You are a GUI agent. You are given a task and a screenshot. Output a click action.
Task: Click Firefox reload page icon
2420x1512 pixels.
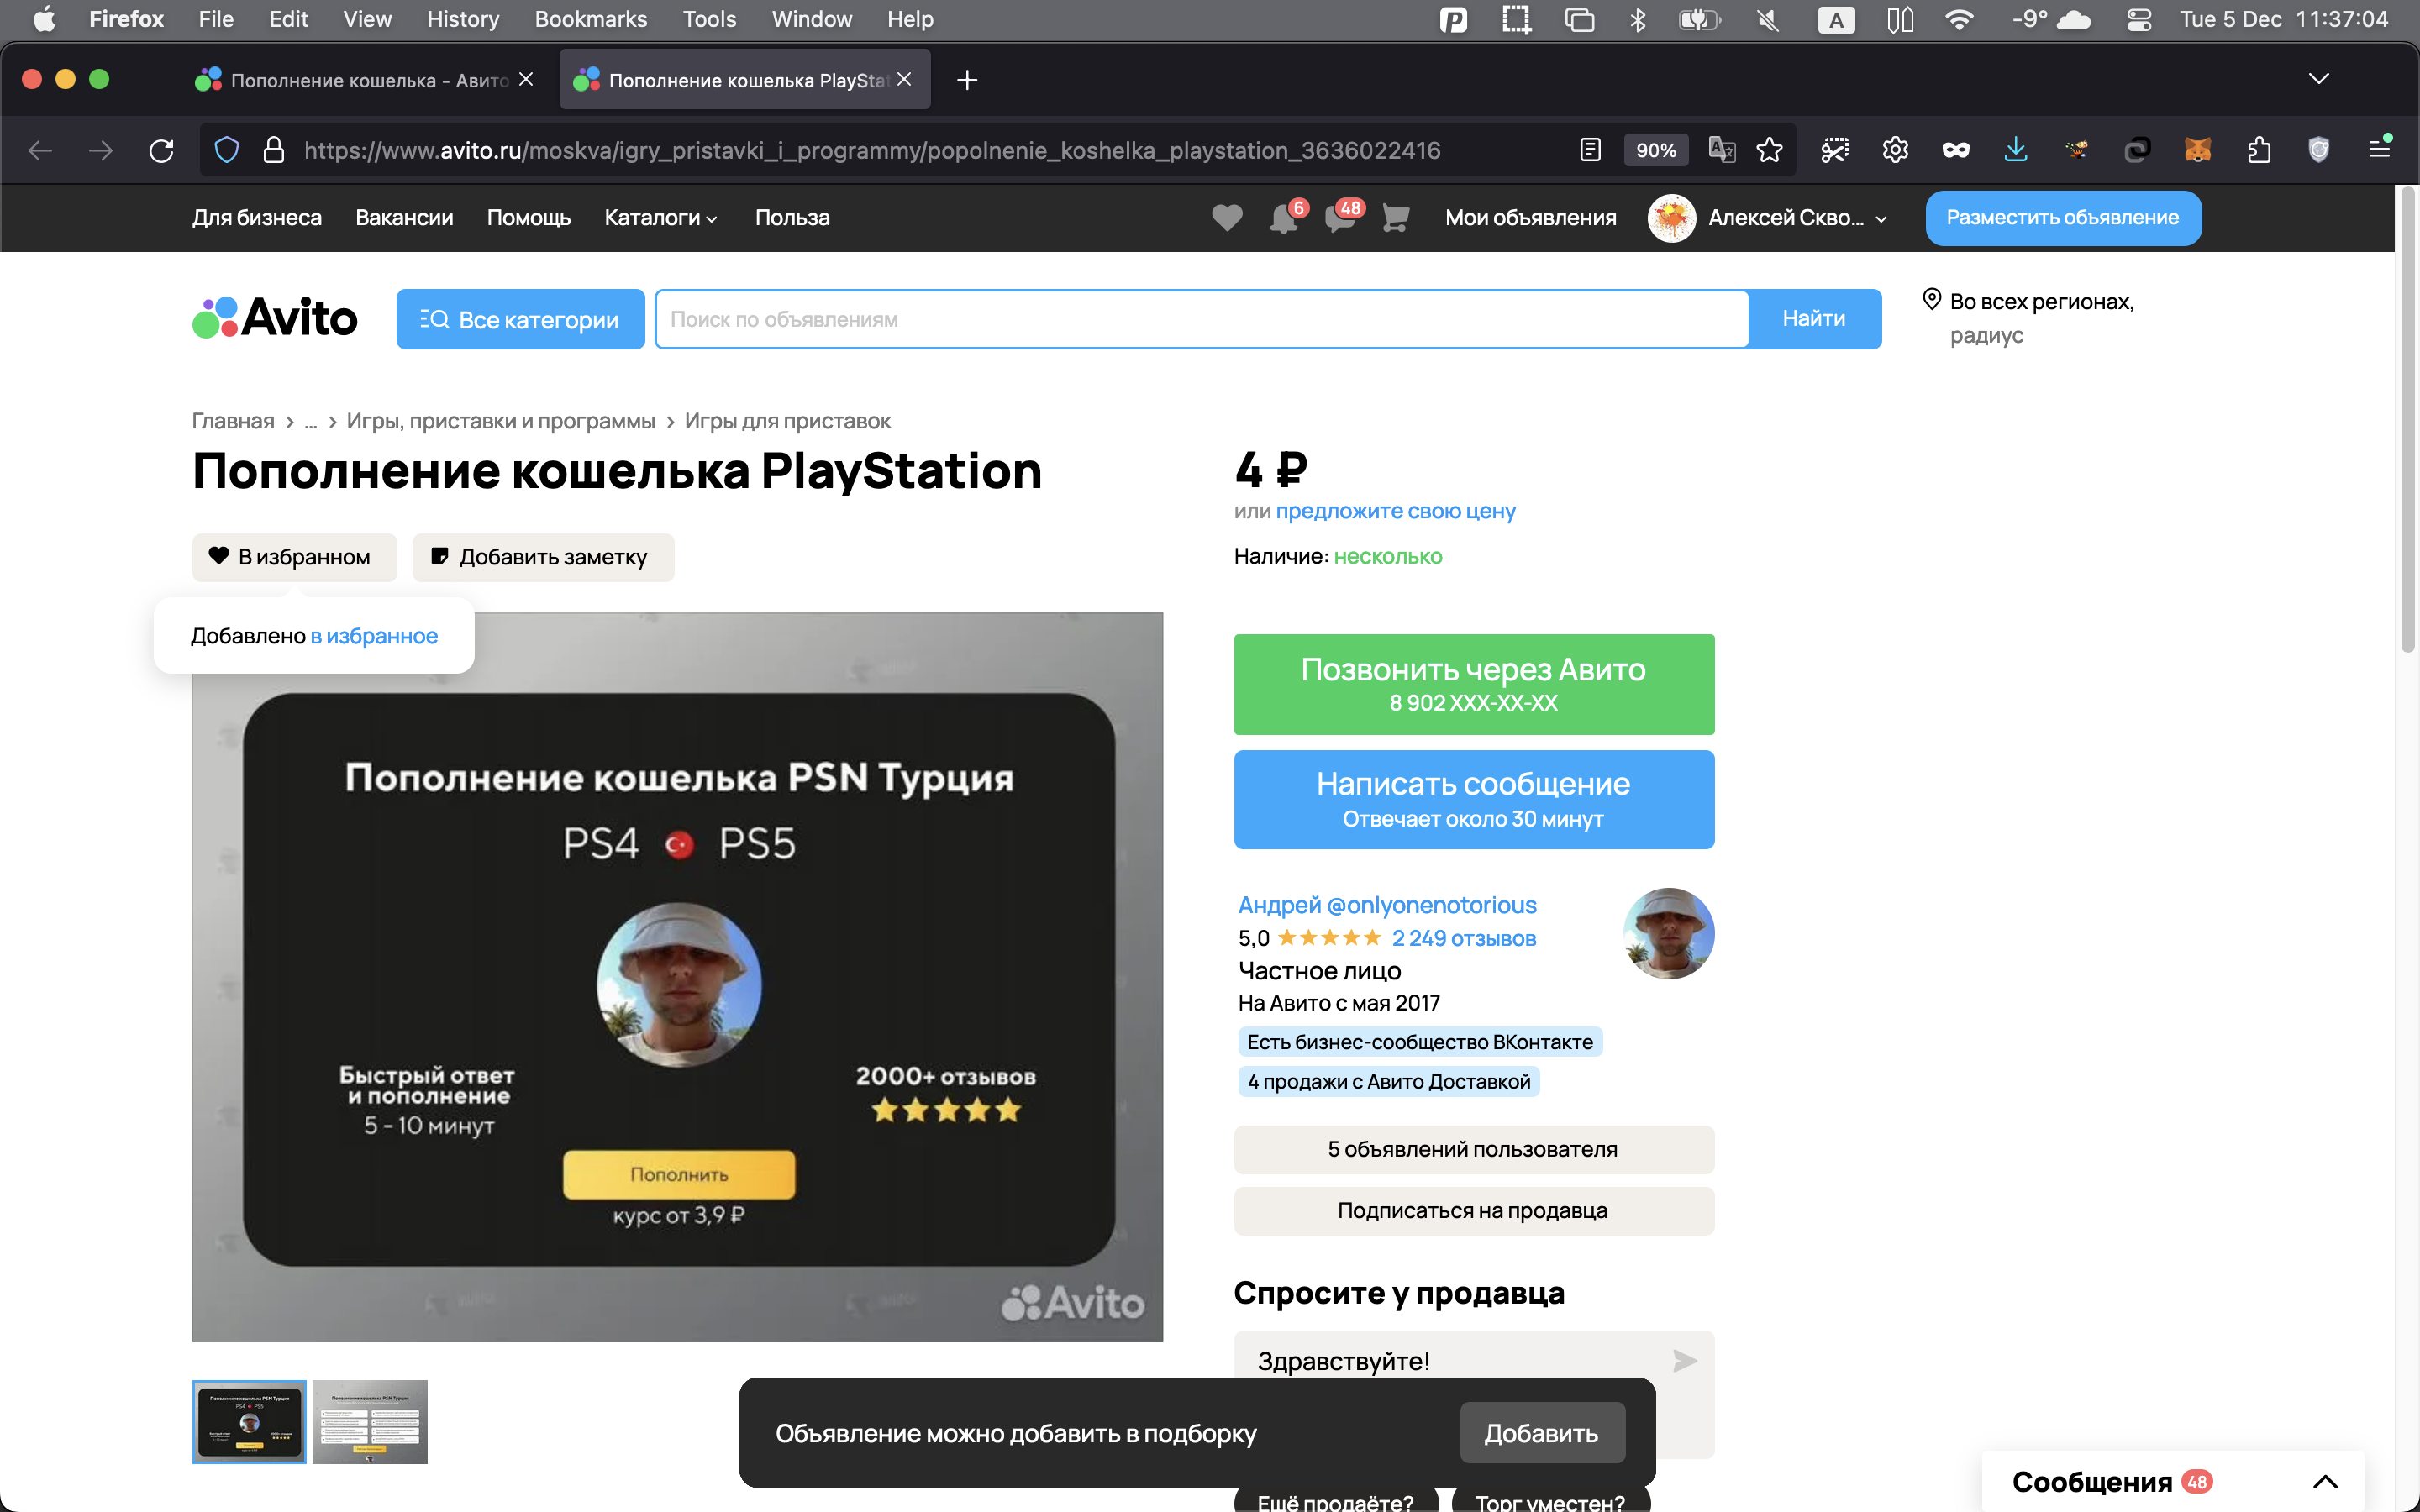[x=161, y=151]
